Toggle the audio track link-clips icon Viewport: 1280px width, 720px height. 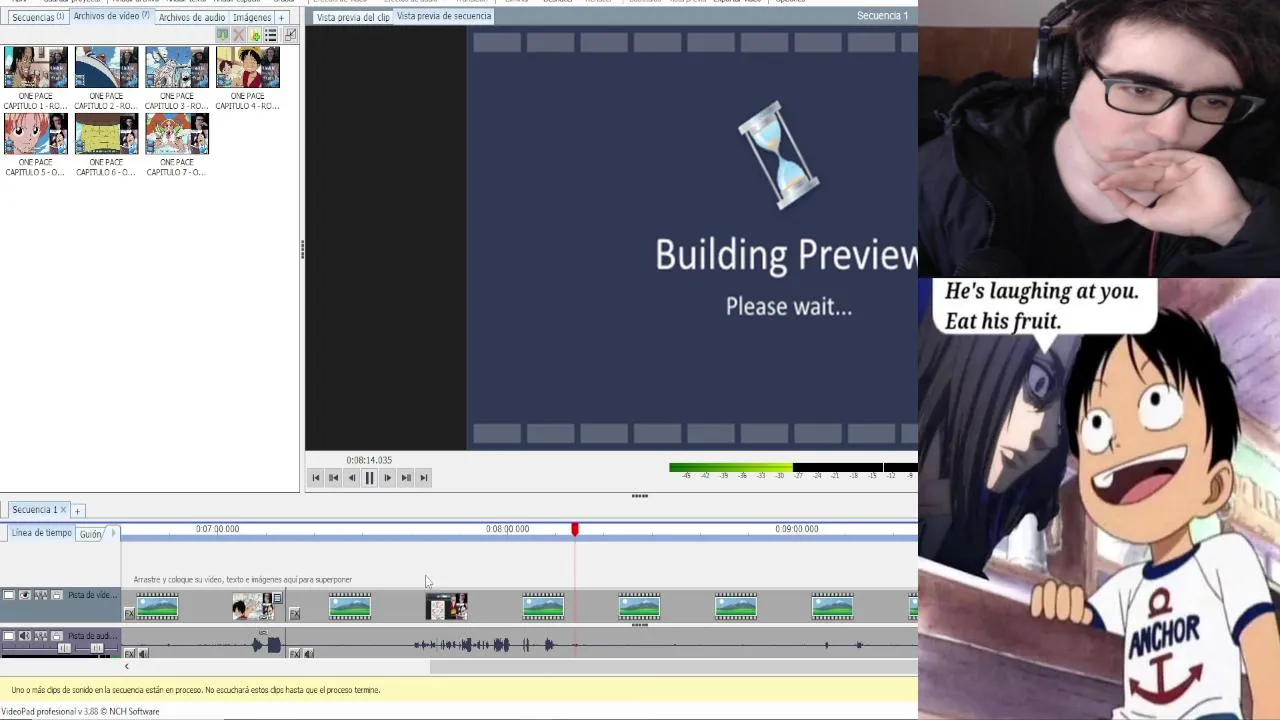[x=41, y=636]
